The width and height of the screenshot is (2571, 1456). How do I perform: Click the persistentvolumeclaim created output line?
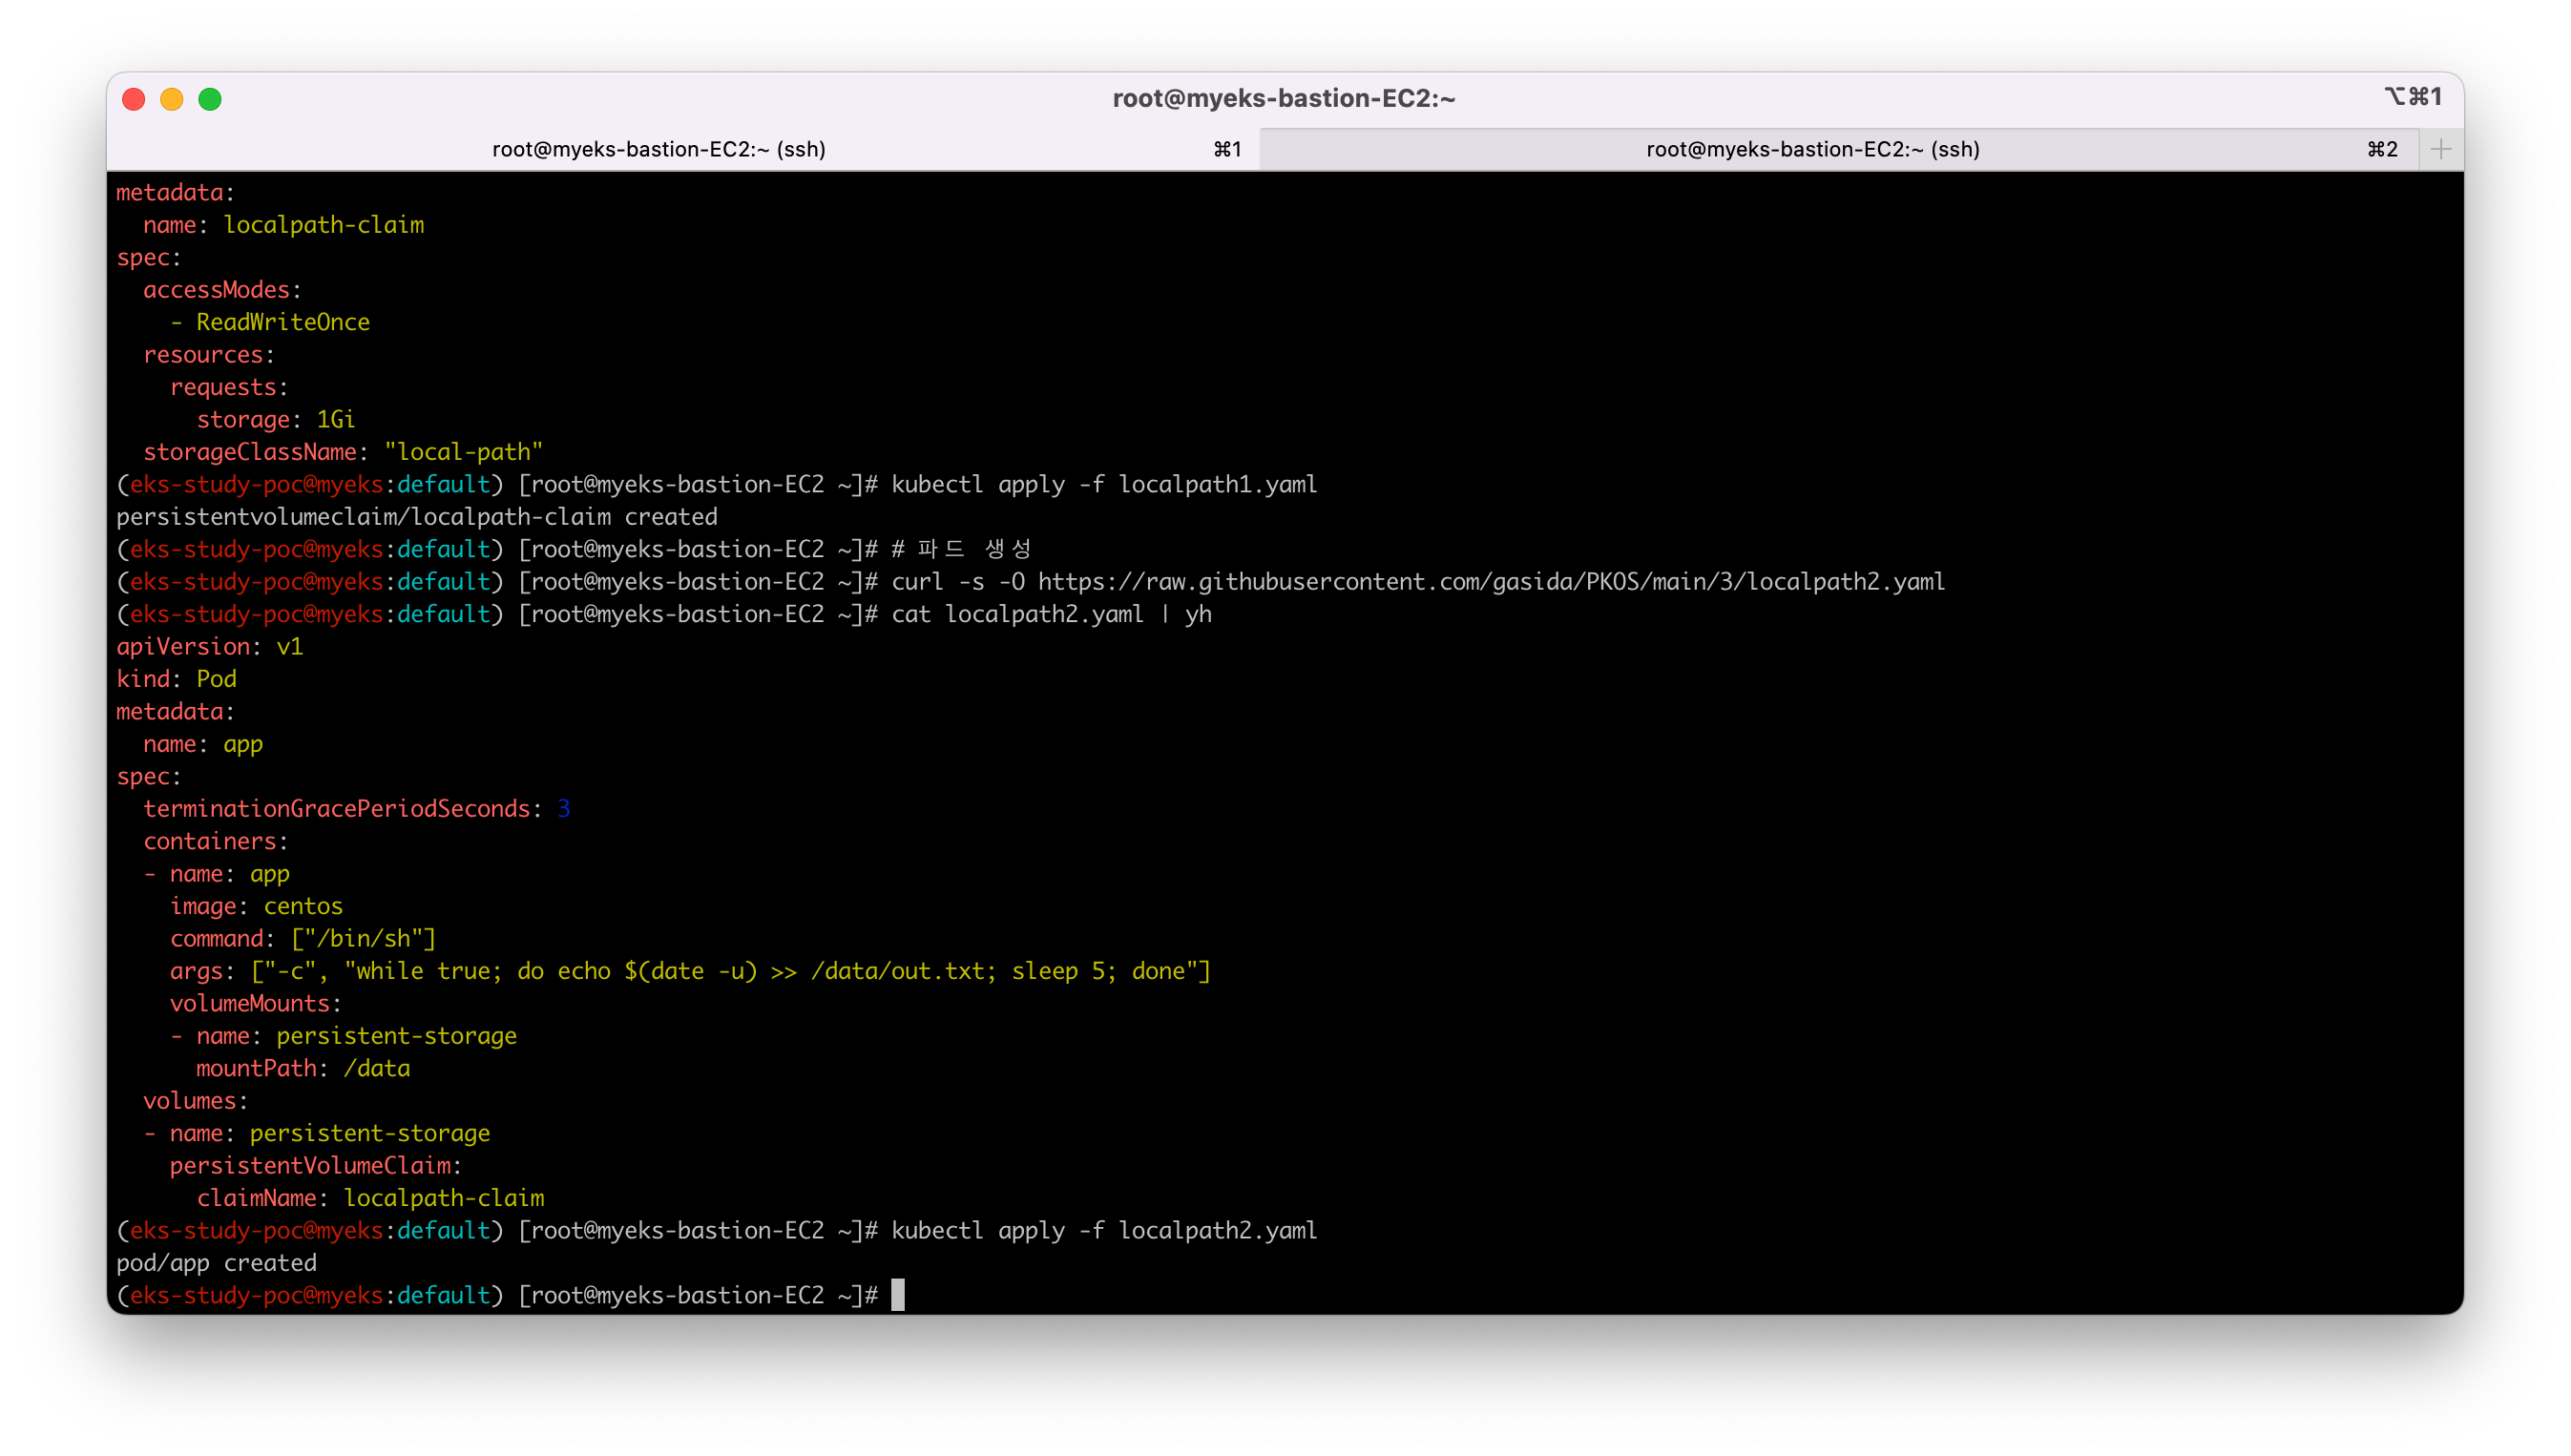417,517
